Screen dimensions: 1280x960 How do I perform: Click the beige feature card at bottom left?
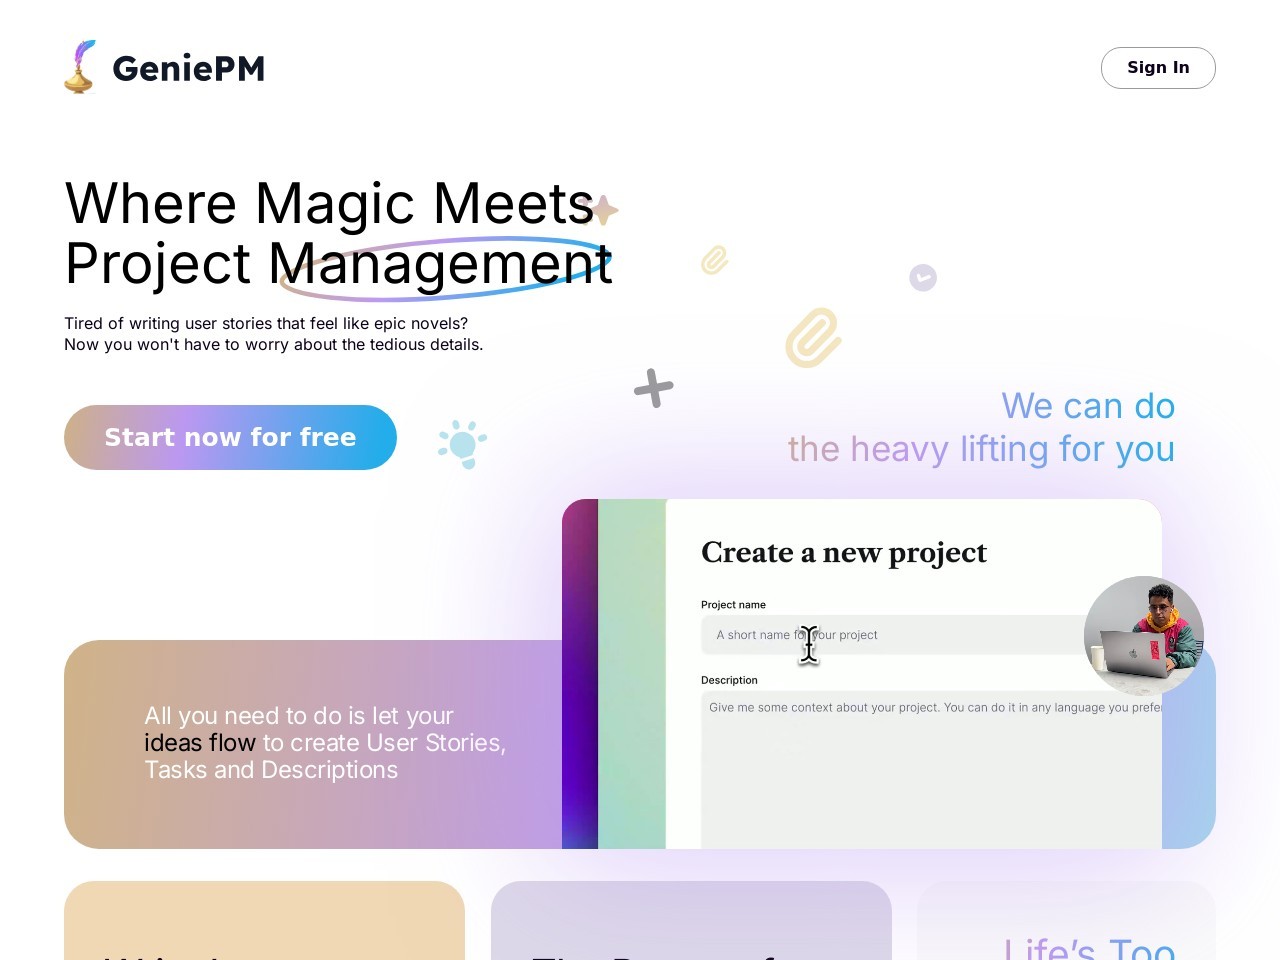(x=264, y=920)
